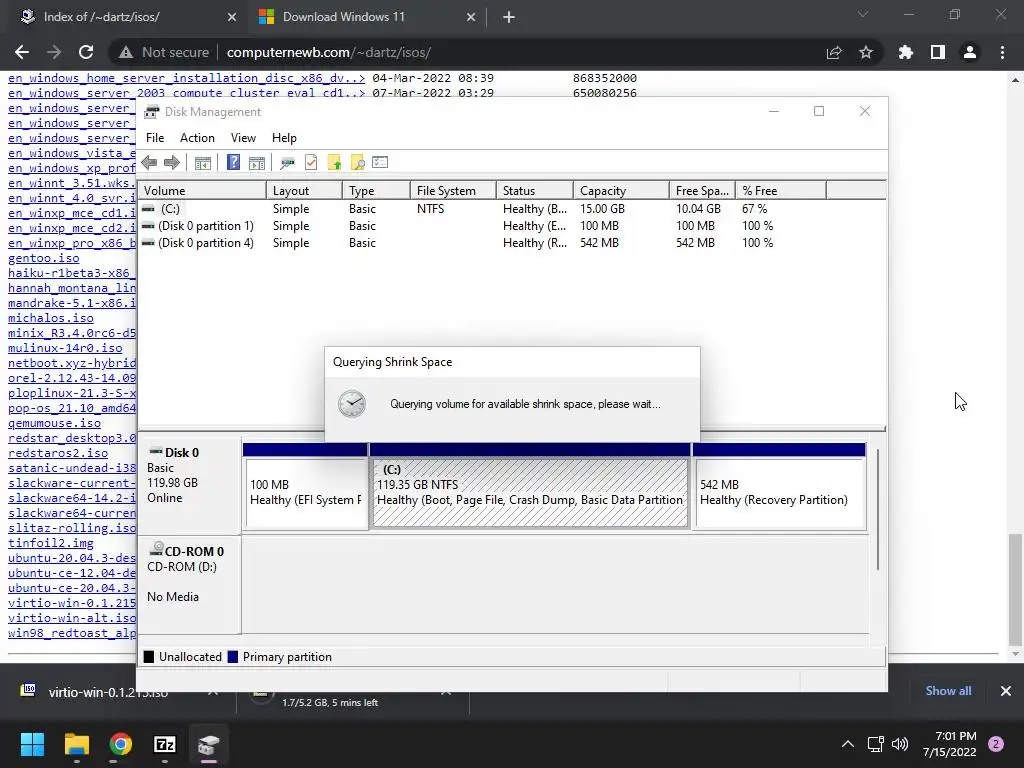
Task: Open File Explorer from the taskbar
Action: 76,744
